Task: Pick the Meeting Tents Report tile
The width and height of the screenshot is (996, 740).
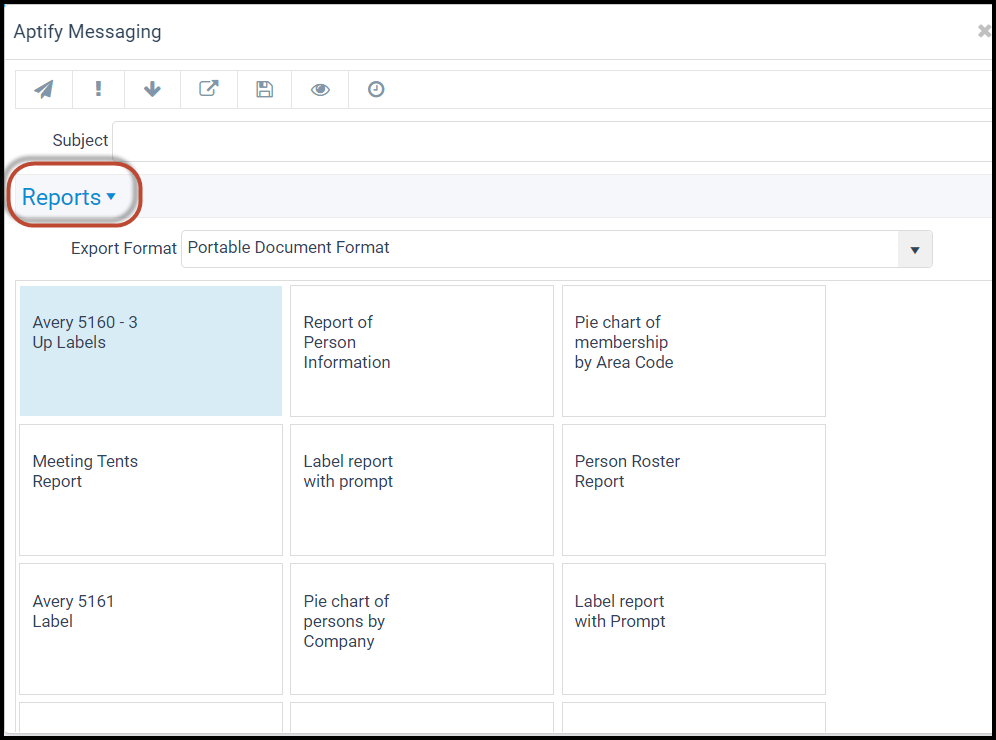Action: (151, 490)
